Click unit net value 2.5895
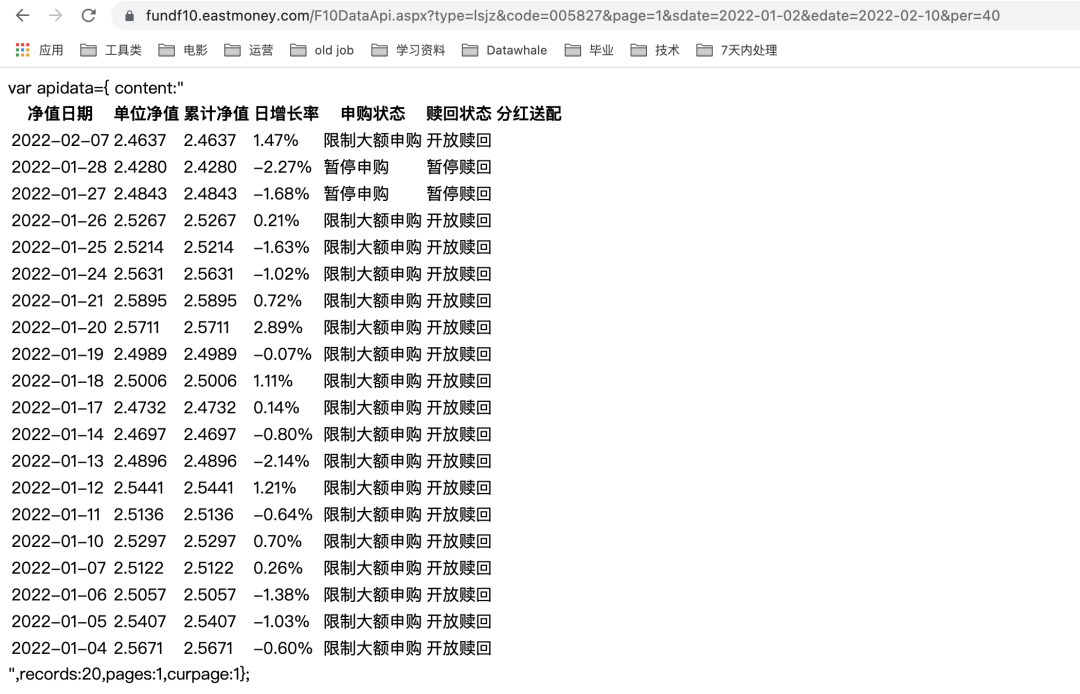This screenshot has height=694, width=1080. [141, 301]
